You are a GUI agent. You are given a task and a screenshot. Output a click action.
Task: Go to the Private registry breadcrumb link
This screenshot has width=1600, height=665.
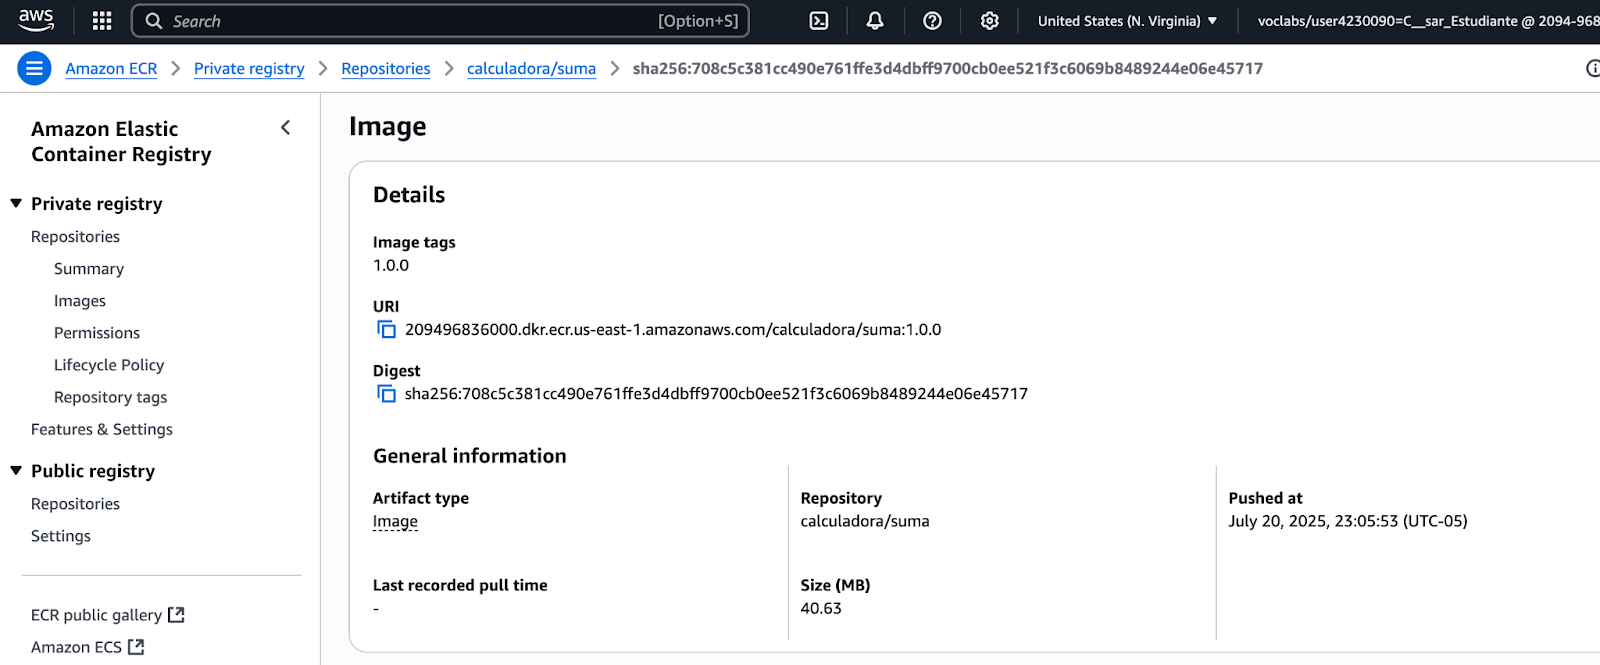[249, 68]
